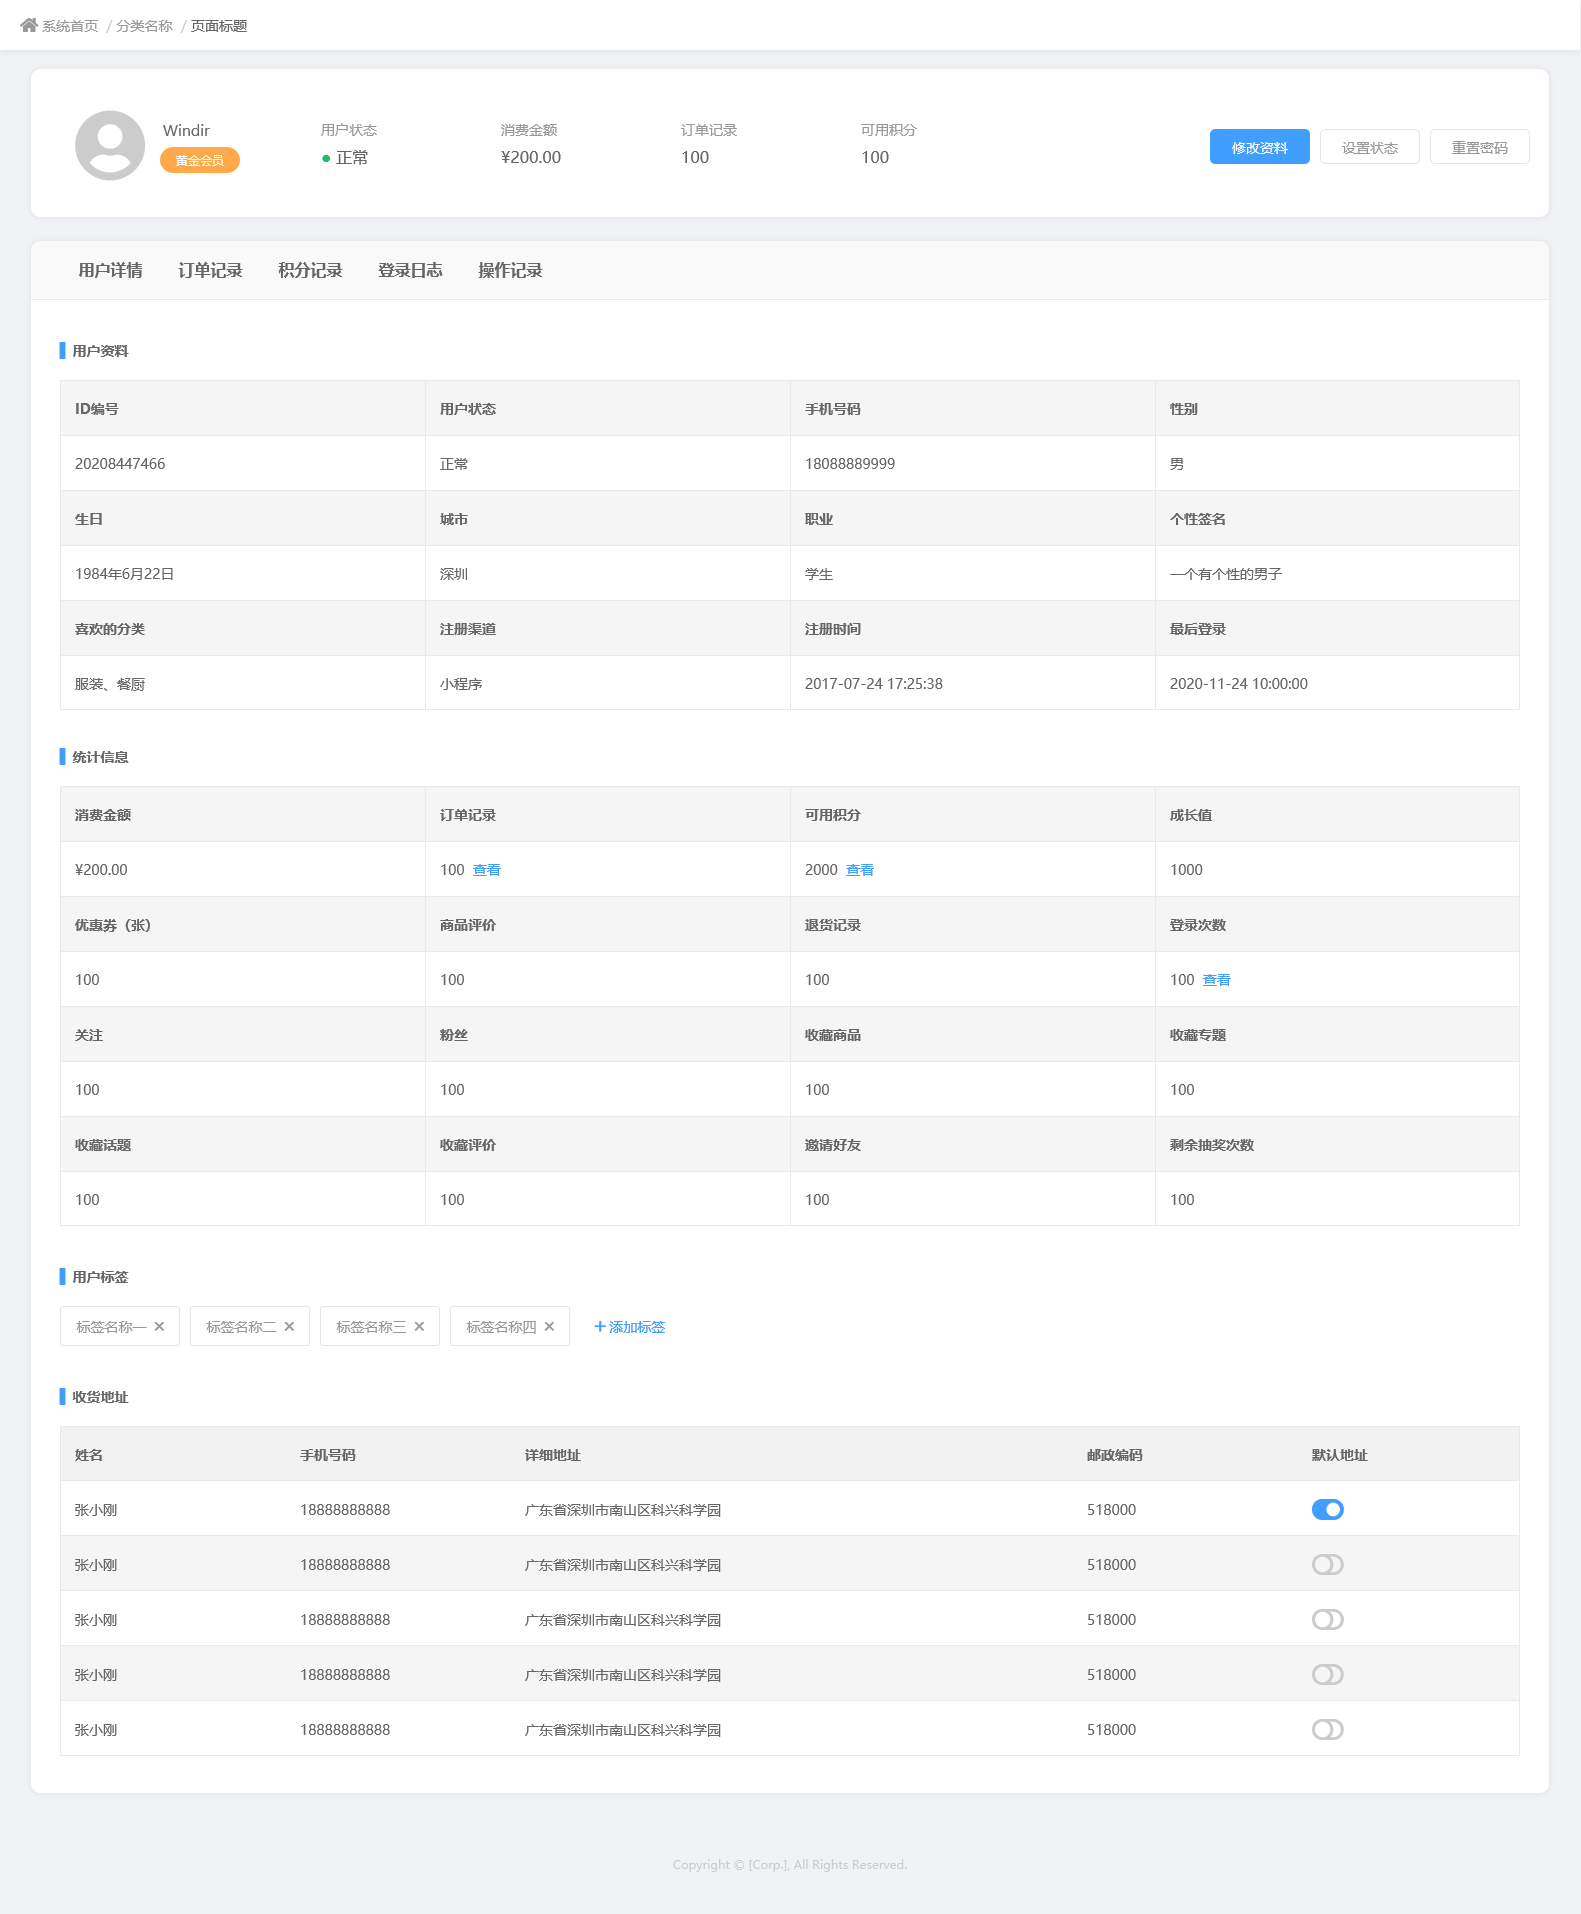Click registration time 2017-07-24 17:25:38
Viewport: 1581px width, 1914px height.
[x=874, y=684]
